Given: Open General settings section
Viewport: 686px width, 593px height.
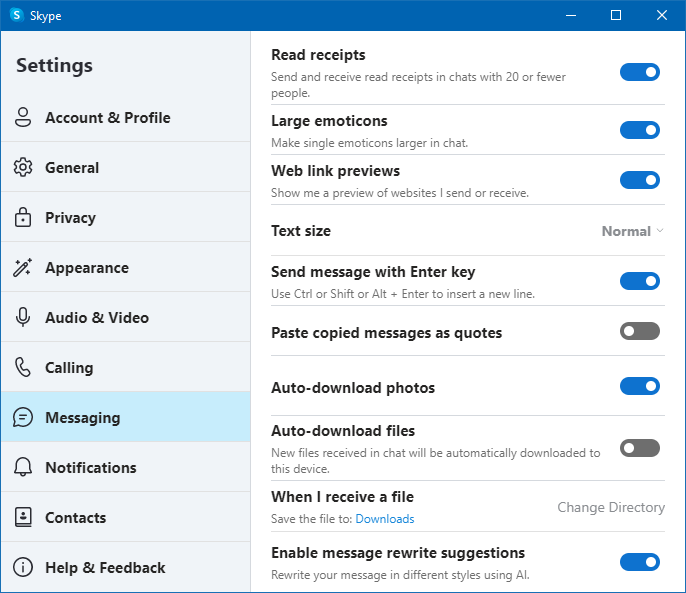Looking at the screenshot, I should pos(126,167).
